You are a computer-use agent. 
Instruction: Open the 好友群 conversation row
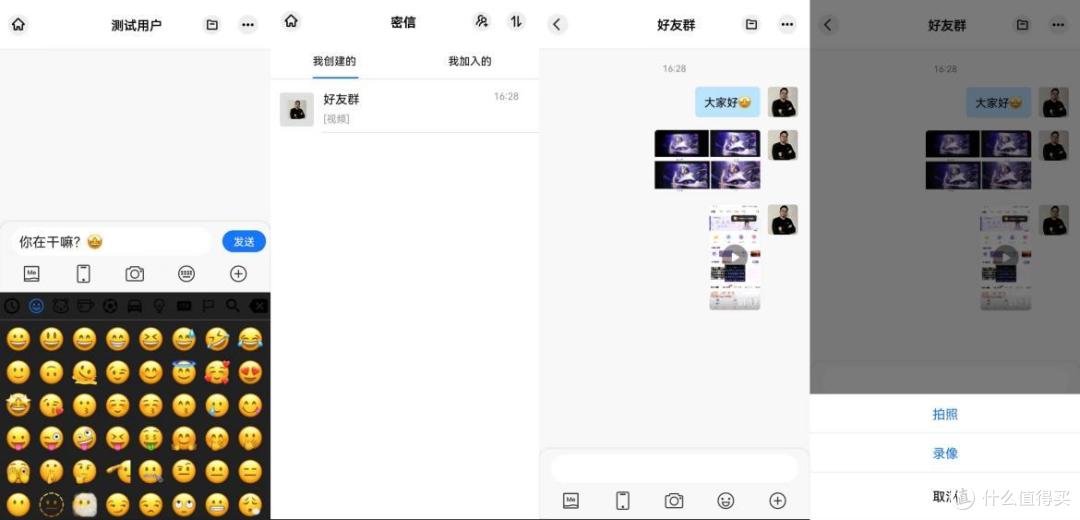(x=405, y=109)
